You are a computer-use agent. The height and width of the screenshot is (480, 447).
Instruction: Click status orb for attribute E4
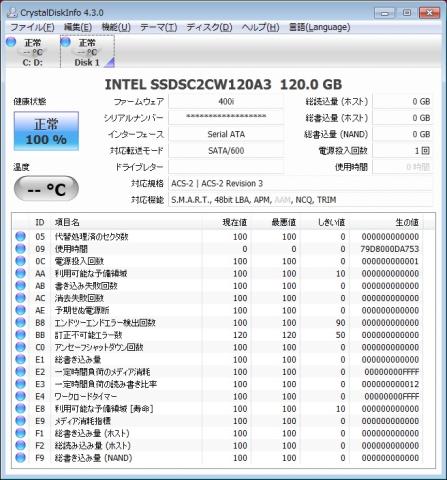point(20,396)
